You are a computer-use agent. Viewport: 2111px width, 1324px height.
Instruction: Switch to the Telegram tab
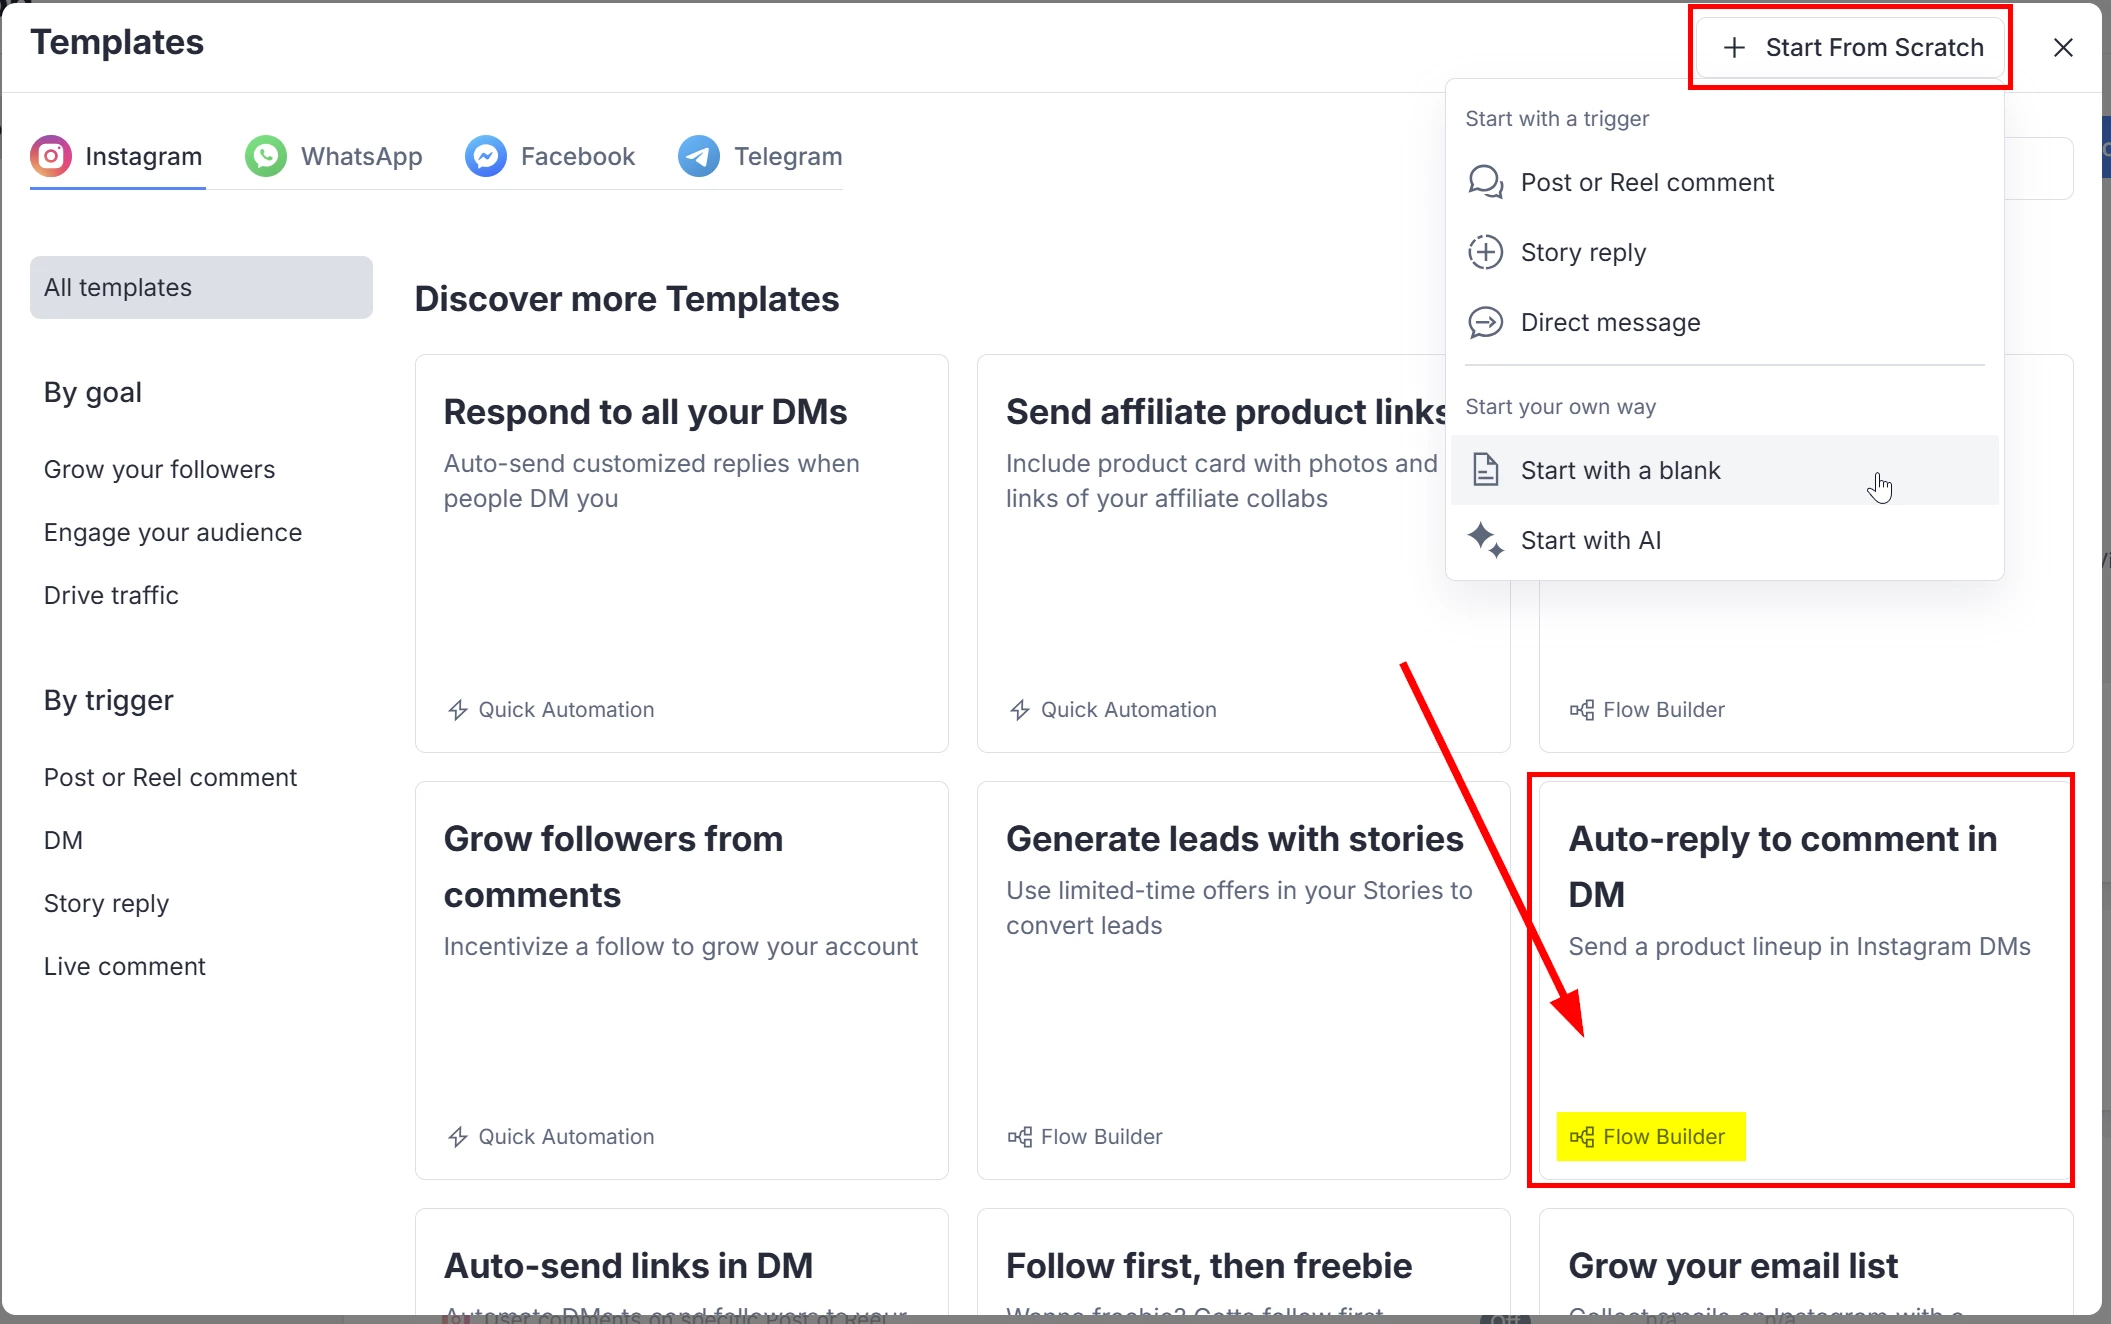pyautogui.click(x=787, y=156)
